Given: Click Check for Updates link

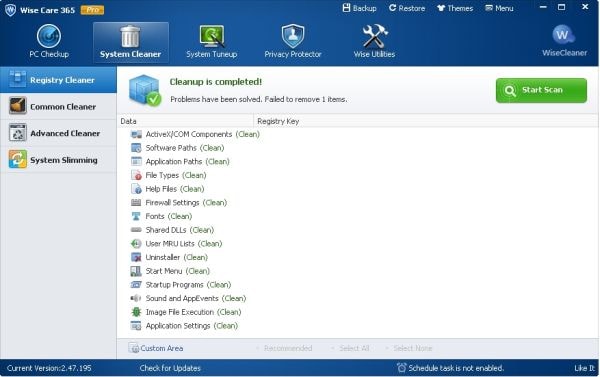Looking at the screenshot, I should click(x=170, y=368).
